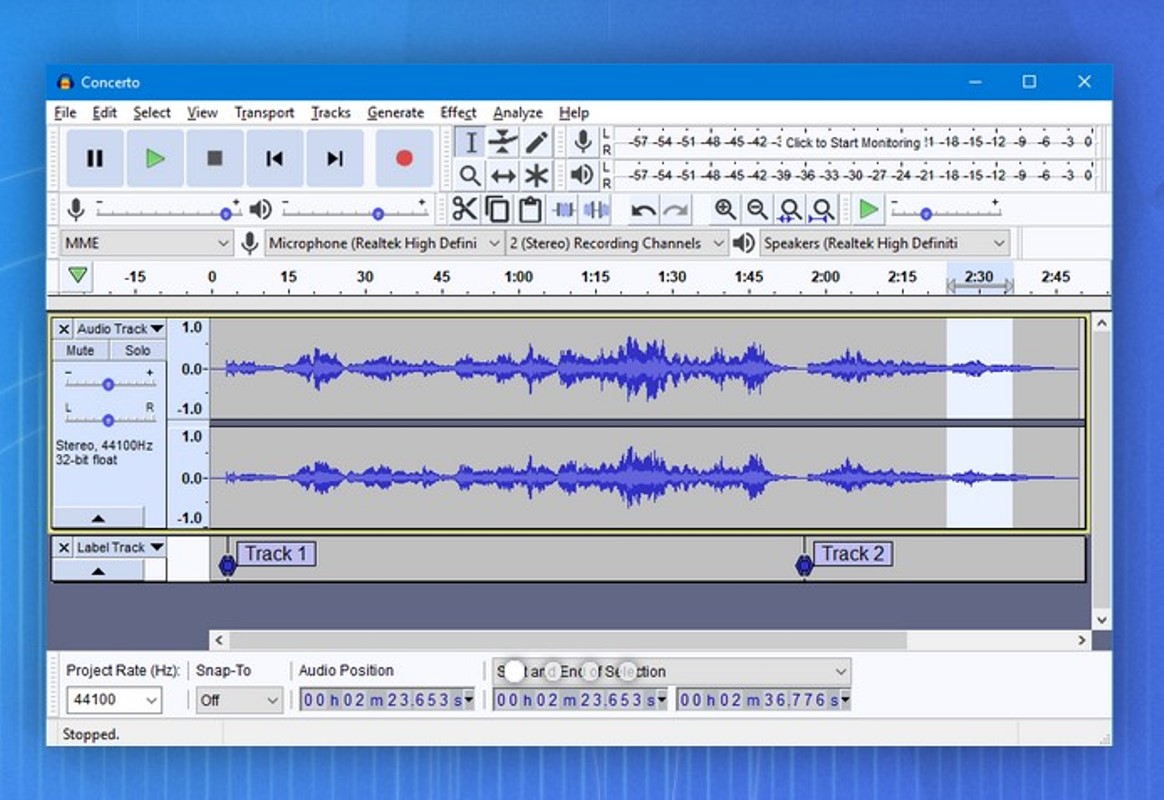Collapse the Label Track
This screenshot has height=800, width=1164.
click(98, 571)
